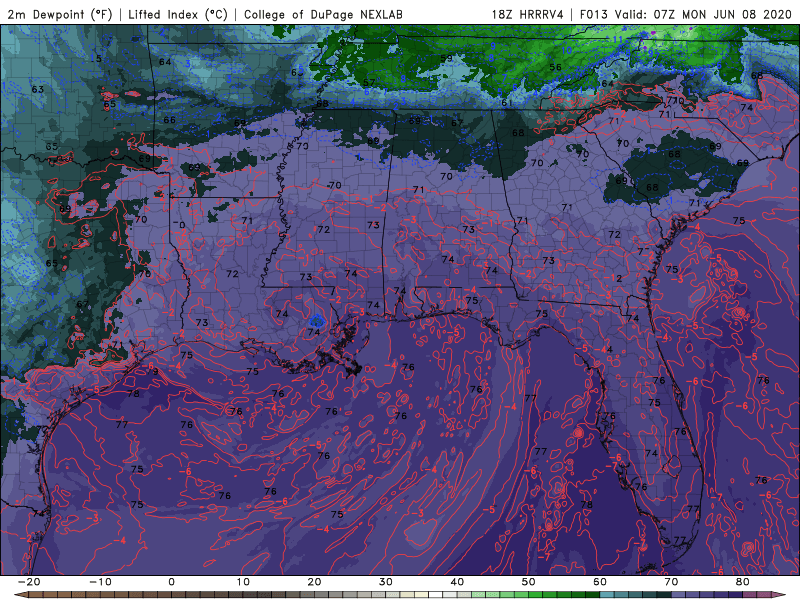Click the "18Z HRRRV4" model run label
800x600 pixels.
click(x=528, y=14)
